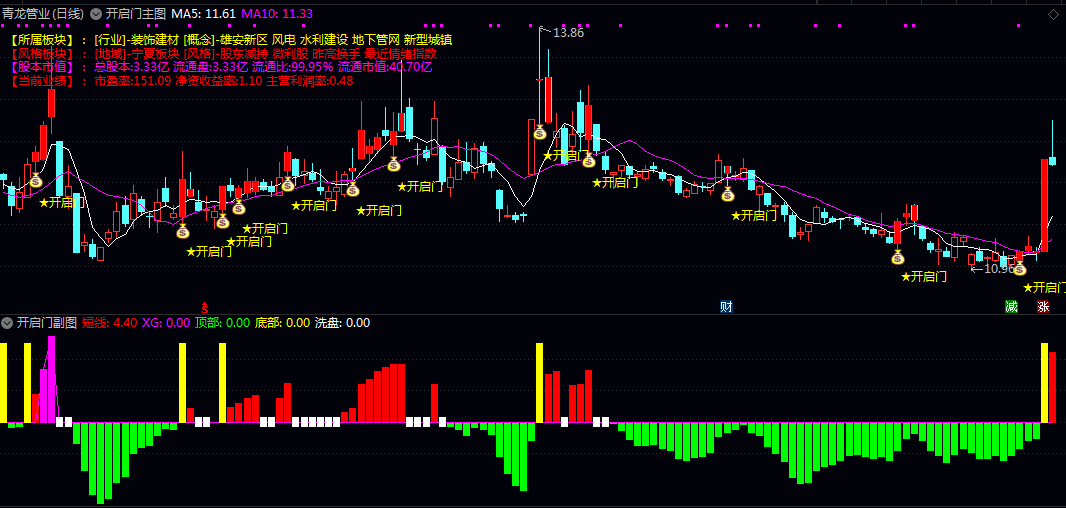Click the 流通比:99.95% figure
Screen dimensions: 1066x508
293,67
